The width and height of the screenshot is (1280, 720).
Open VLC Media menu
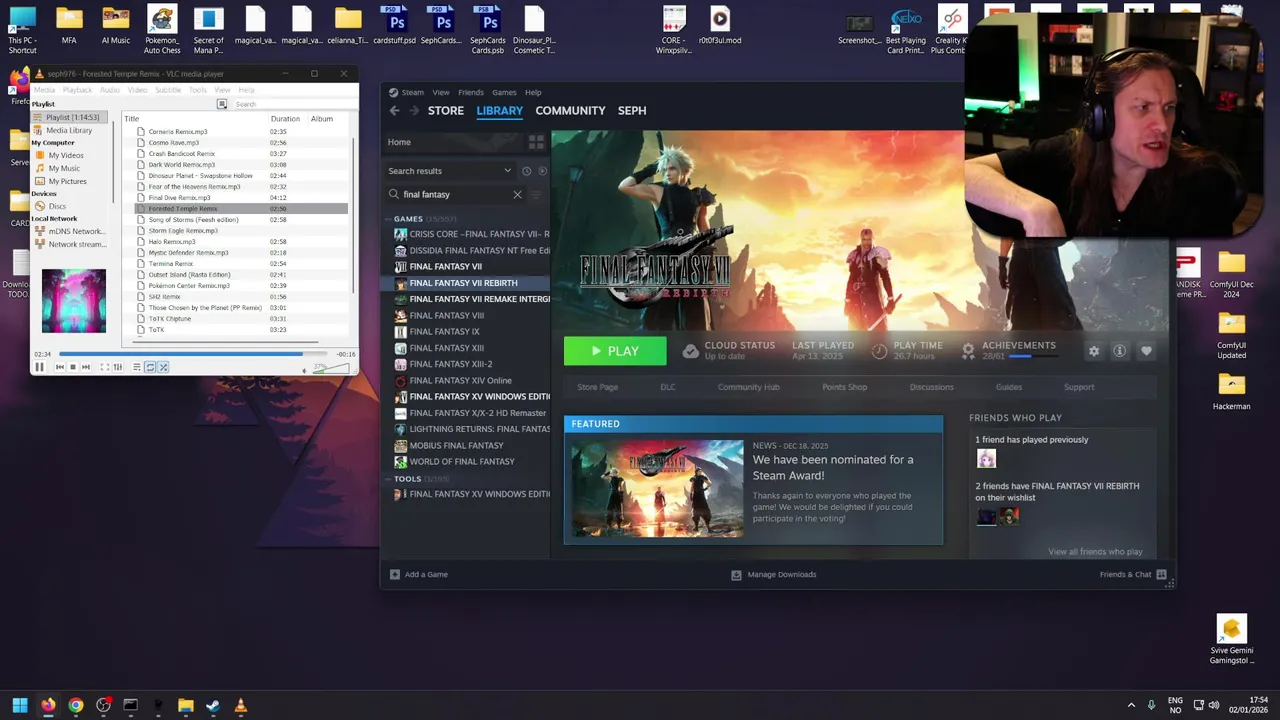[x=45, y=90]
